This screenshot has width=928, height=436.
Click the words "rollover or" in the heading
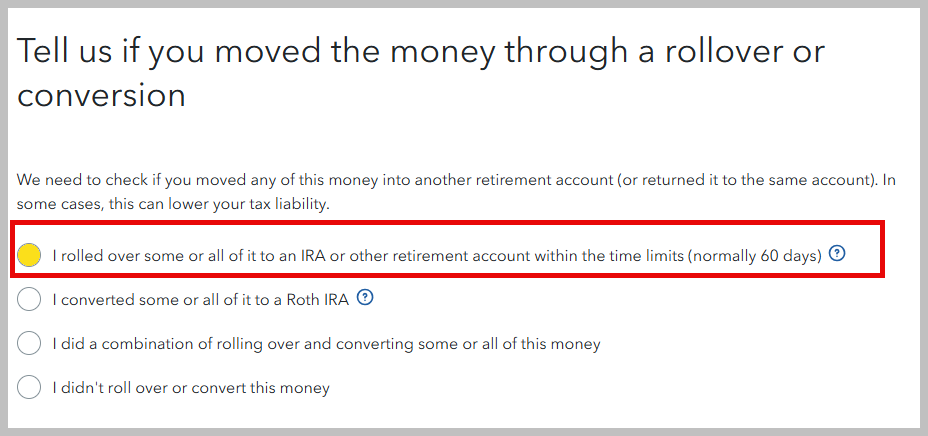745,51
